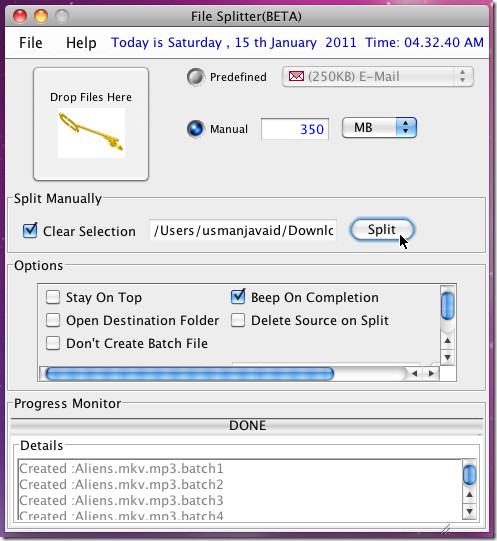Click the Details scroll up arrow

469,495
